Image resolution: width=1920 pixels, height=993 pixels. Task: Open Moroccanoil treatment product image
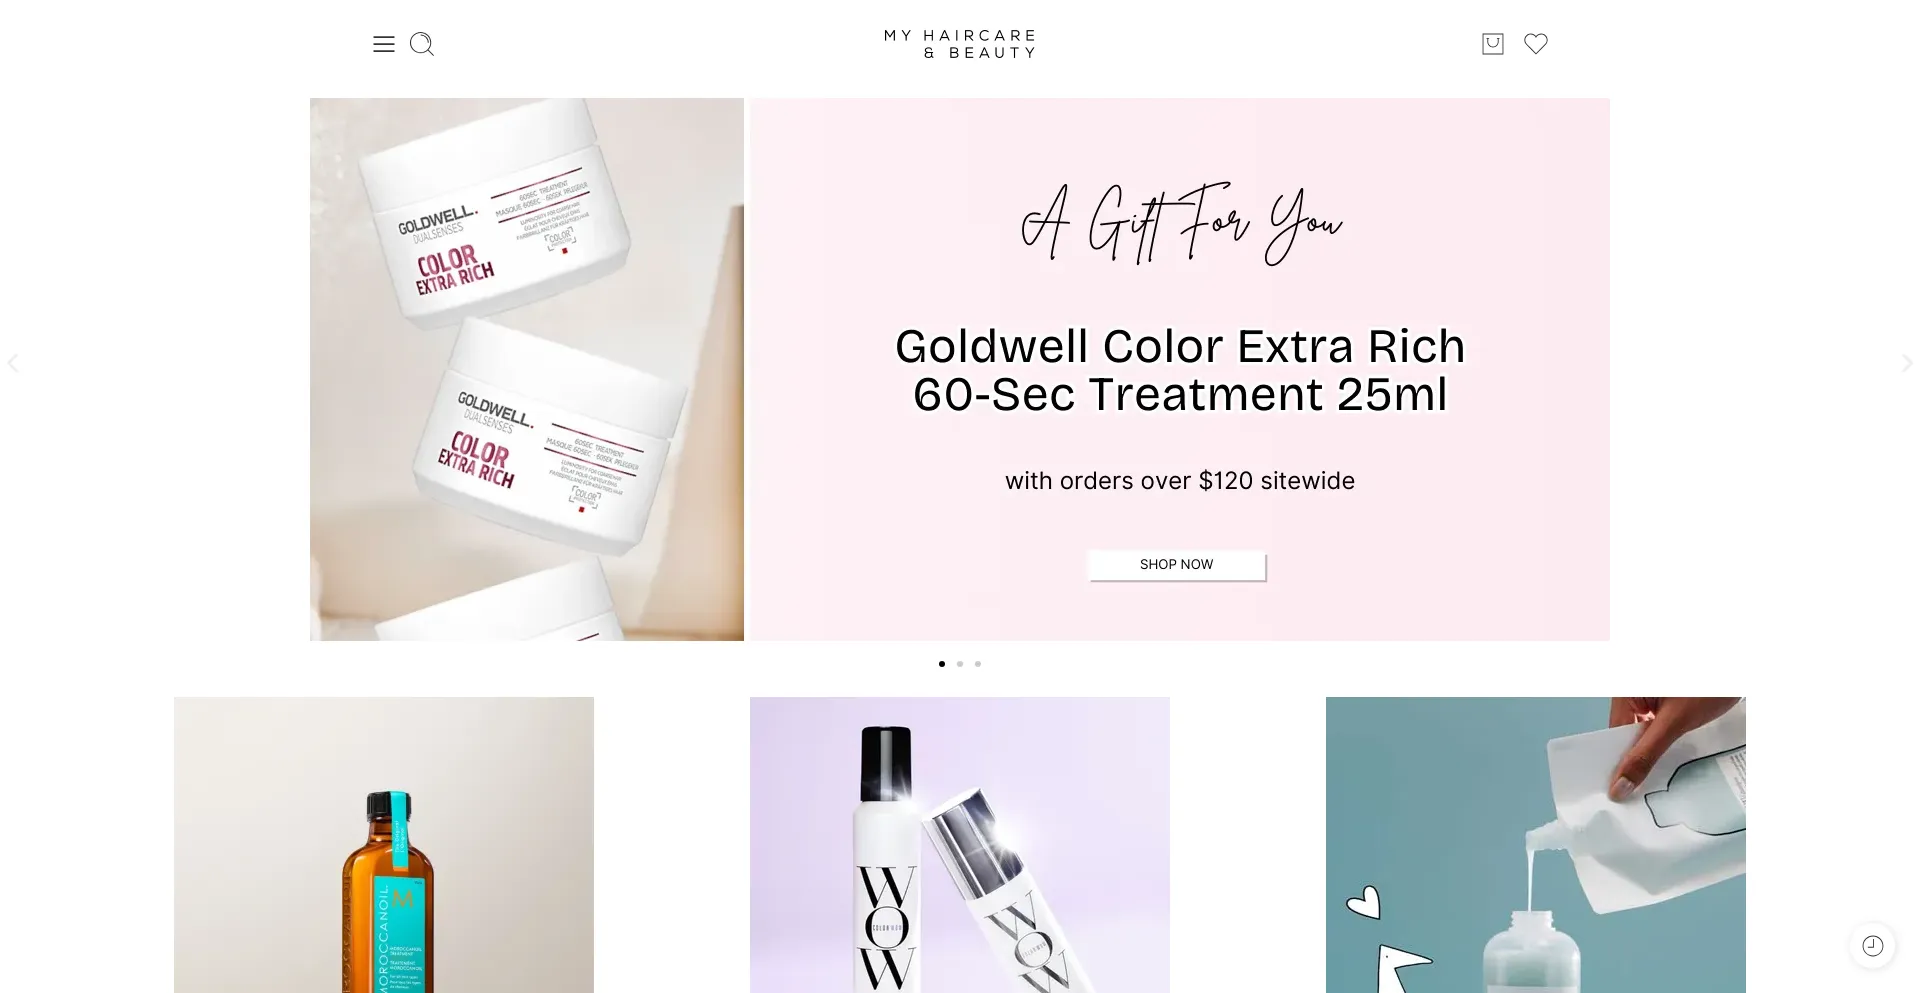[384, 845]
